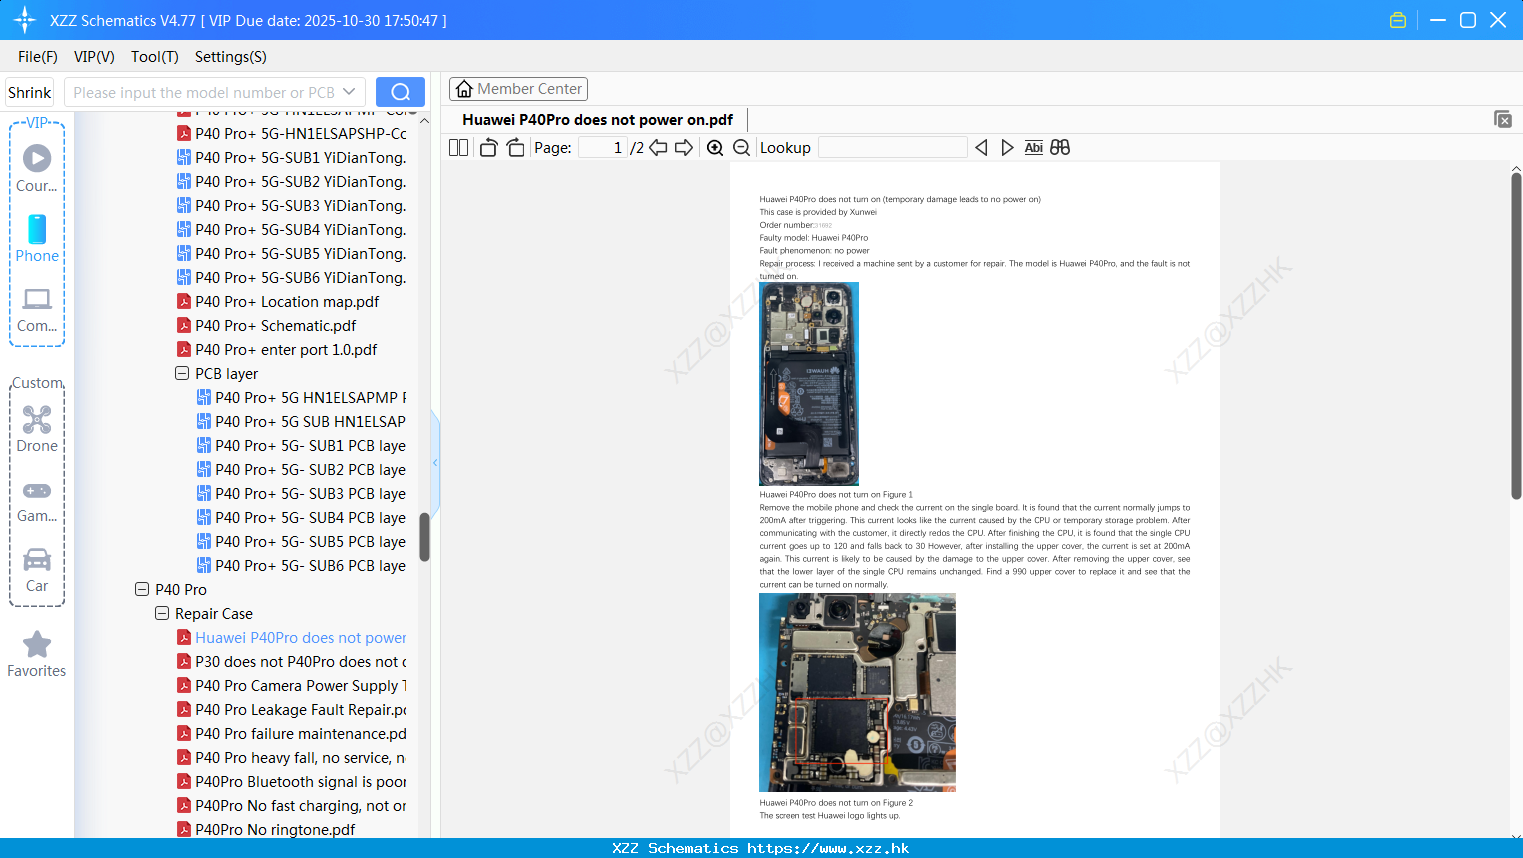Select the Huawei P40Pro does not power on tab

tap(597, 120)
